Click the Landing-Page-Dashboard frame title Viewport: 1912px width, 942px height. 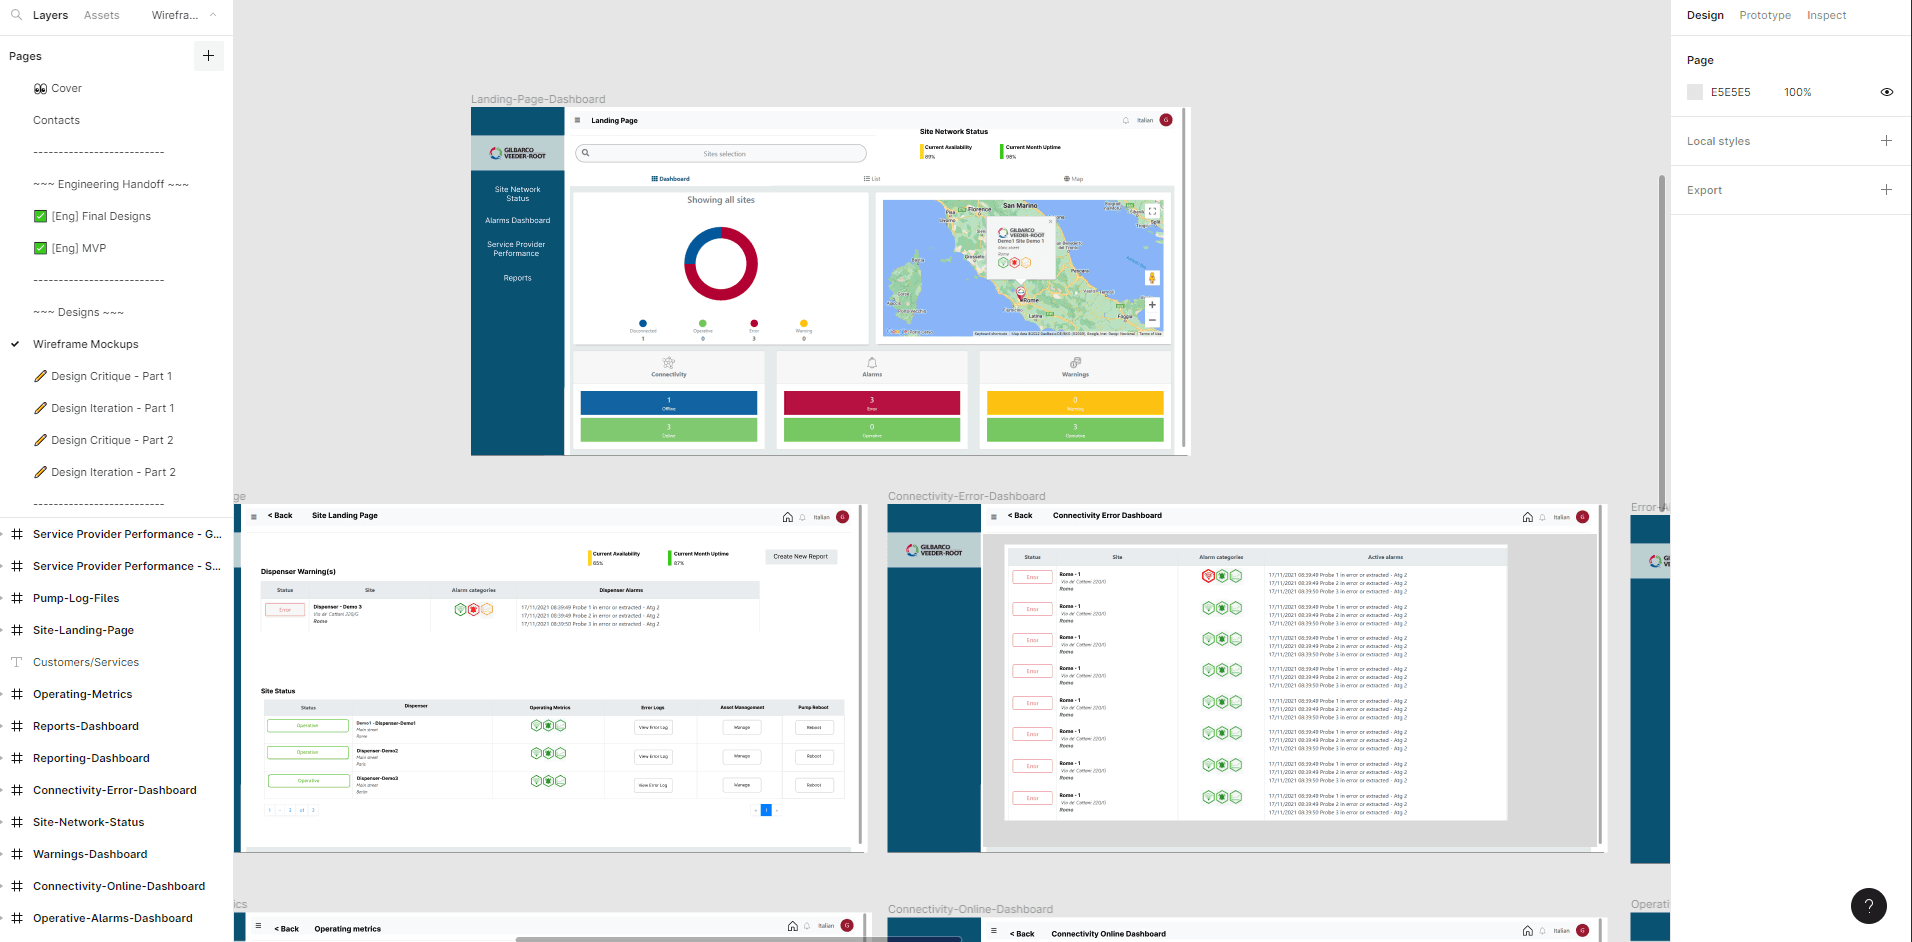tap(538, 99)
